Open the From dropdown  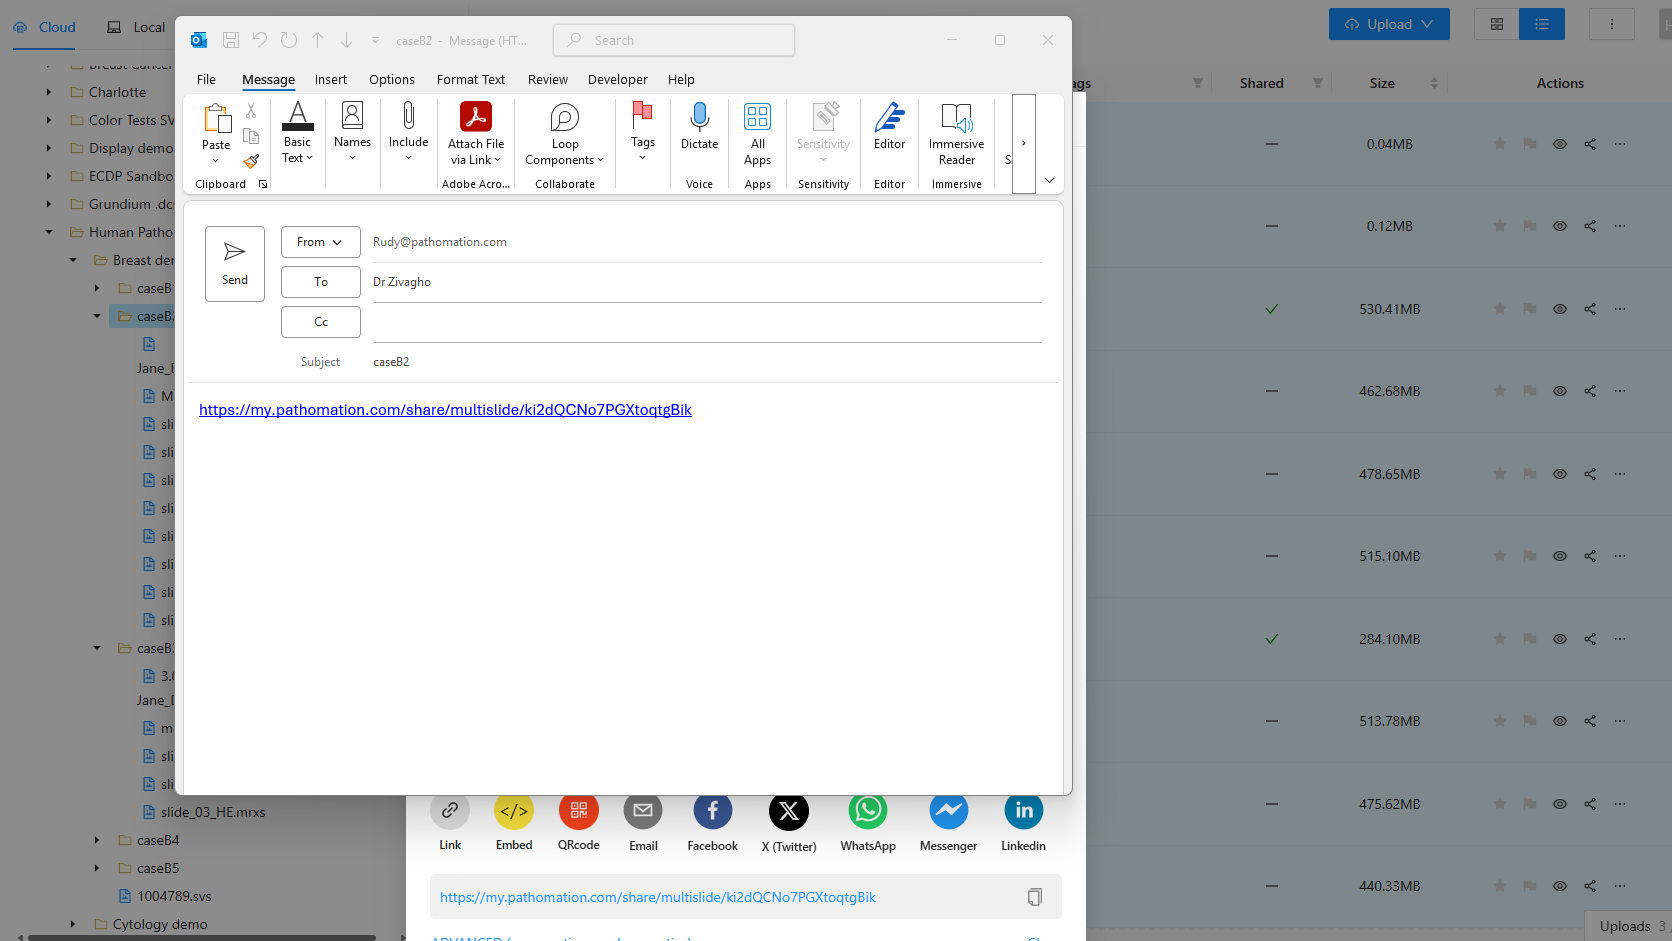(x=320, y=242)
